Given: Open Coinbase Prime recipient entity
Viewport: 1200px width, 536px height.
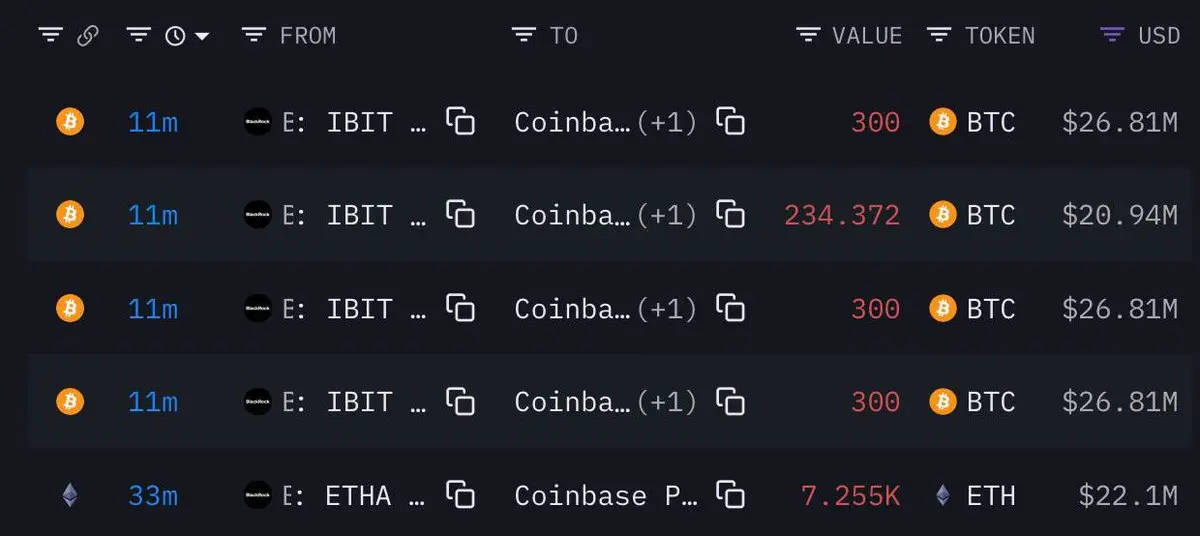Looking at the screenshot, I should click(x=606, y=495).
